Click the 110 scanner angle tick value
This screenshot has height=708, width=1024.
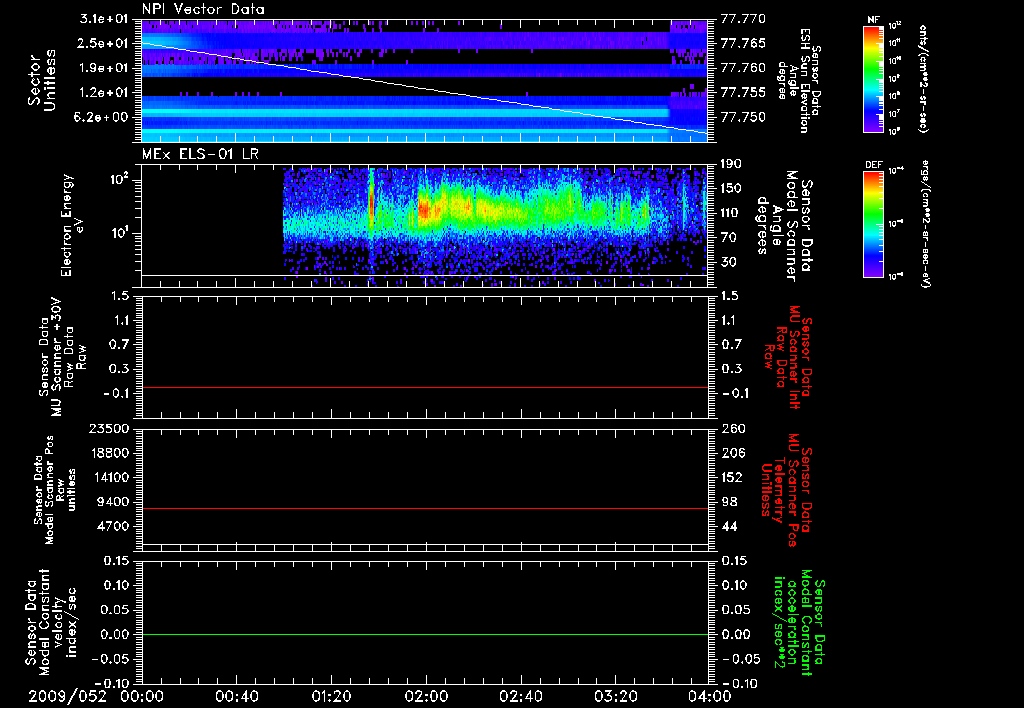[x=731, y=213]
